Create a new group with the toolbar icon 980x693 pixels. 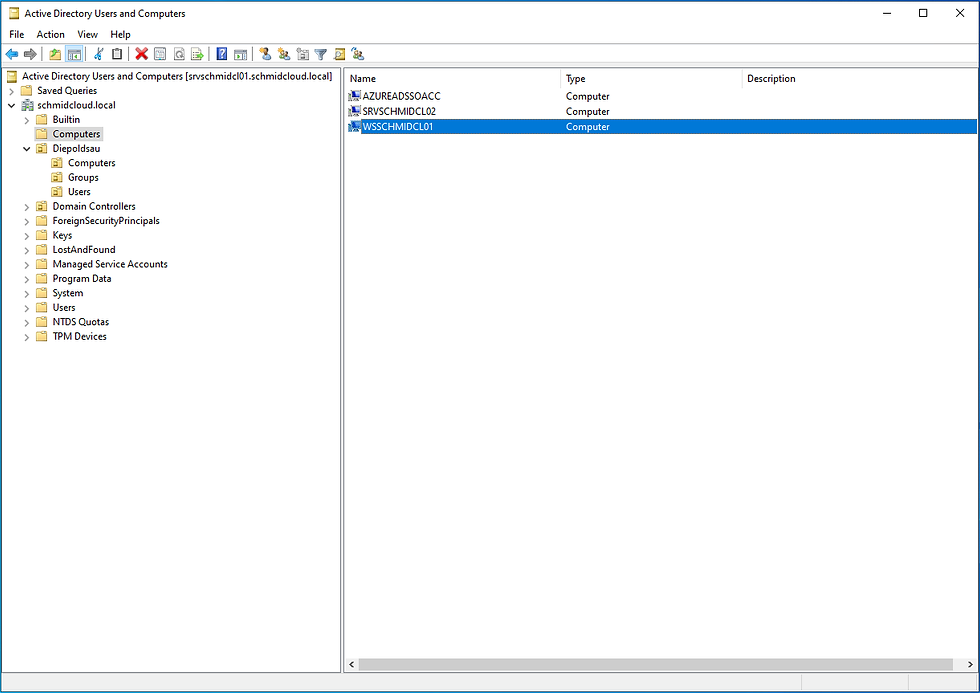[284, 54]
